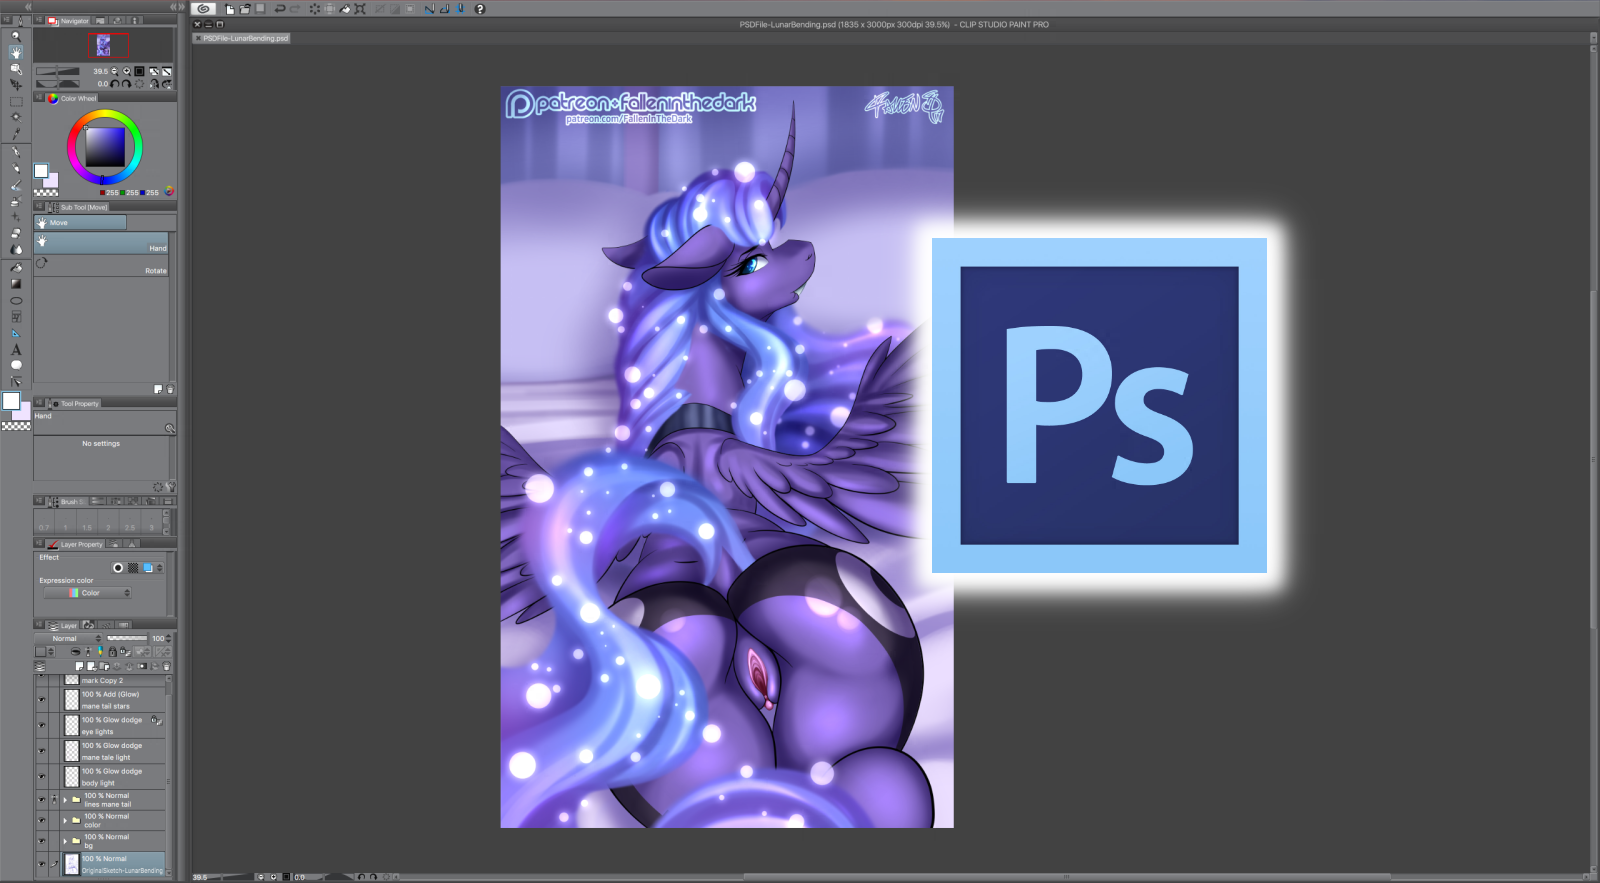The width and height of the screenshot is (1600, 883).
Task: Select the Pen tool
Action: 16,152
